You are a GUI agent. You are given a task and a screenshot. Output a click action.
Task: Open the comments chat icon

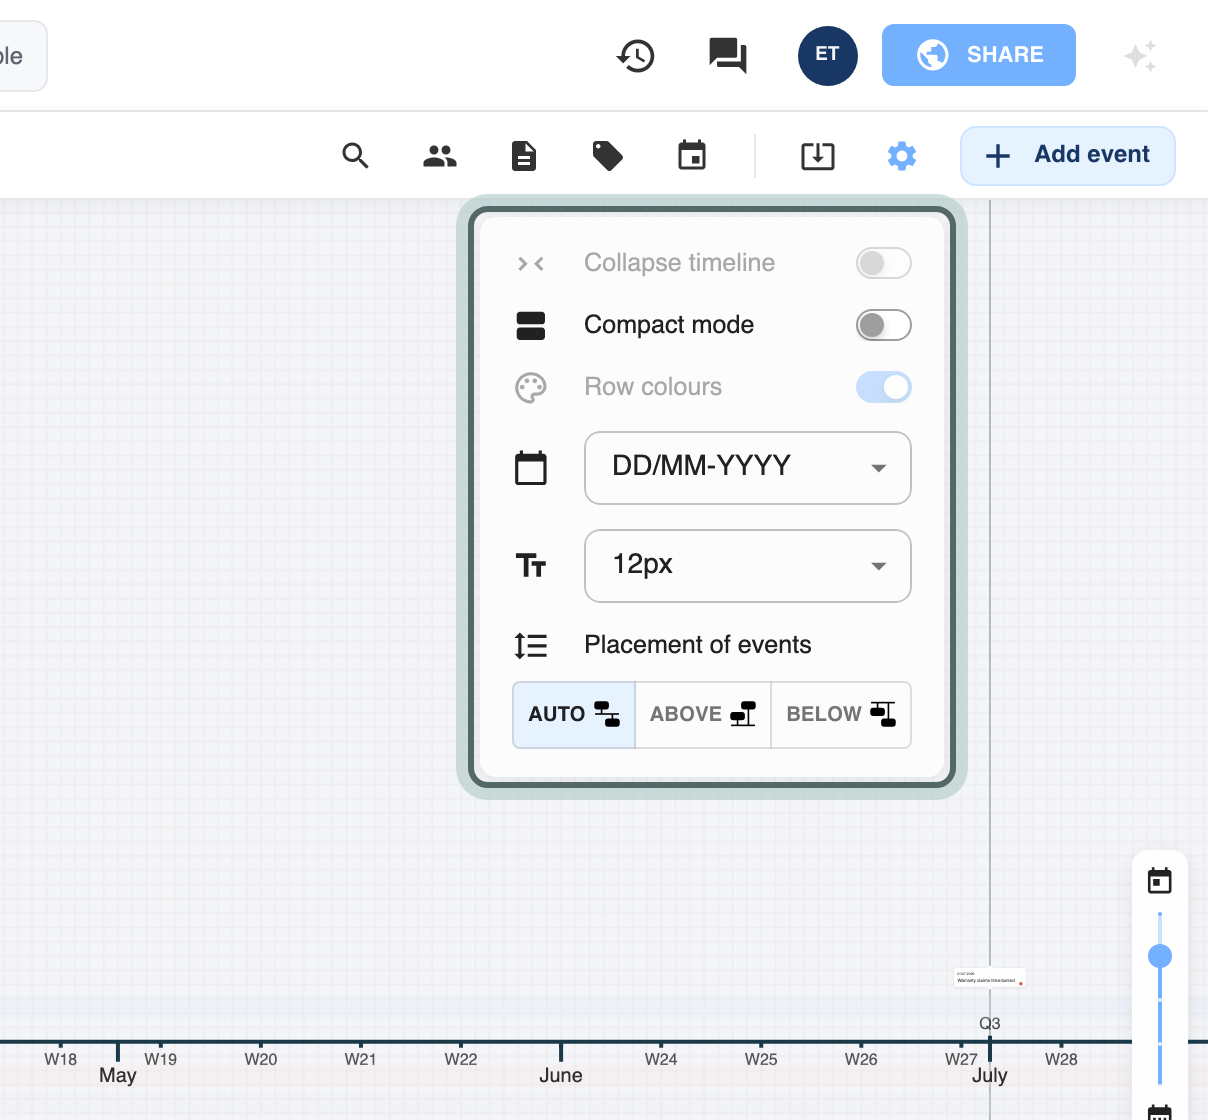(728, 55)
